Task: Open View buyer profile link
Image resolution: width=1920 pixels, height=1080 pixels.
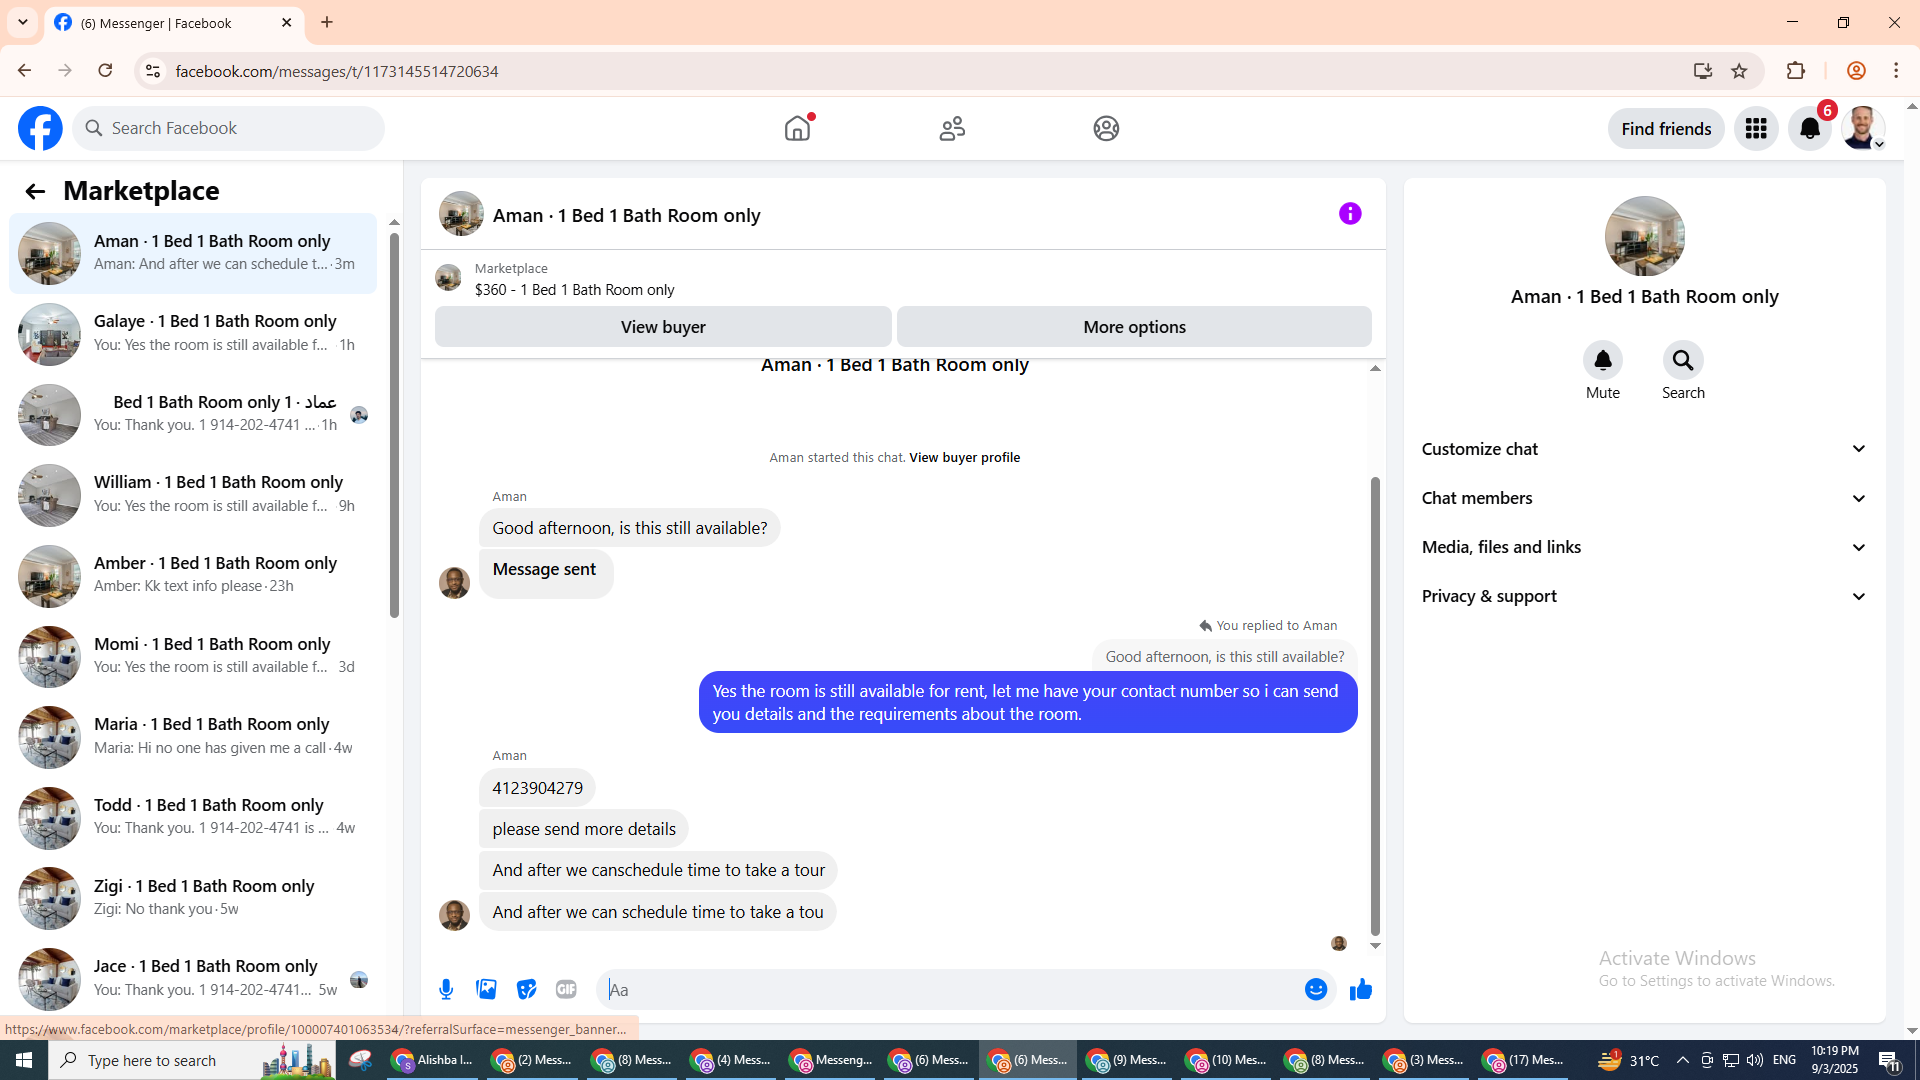Action: [x=964, y=457]
